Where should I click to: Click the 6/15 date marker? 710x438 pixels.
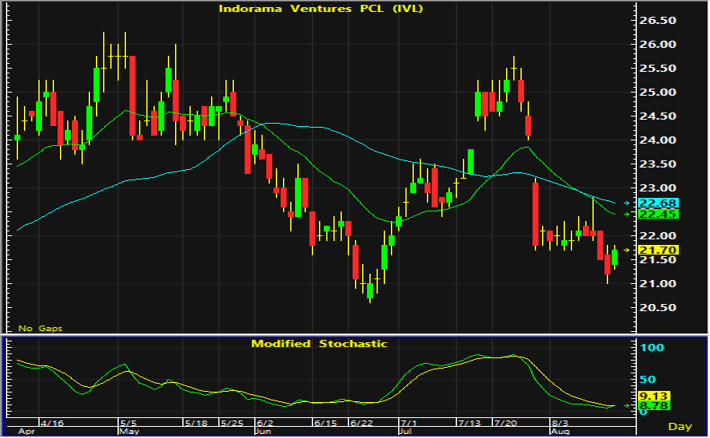(326, 423)
